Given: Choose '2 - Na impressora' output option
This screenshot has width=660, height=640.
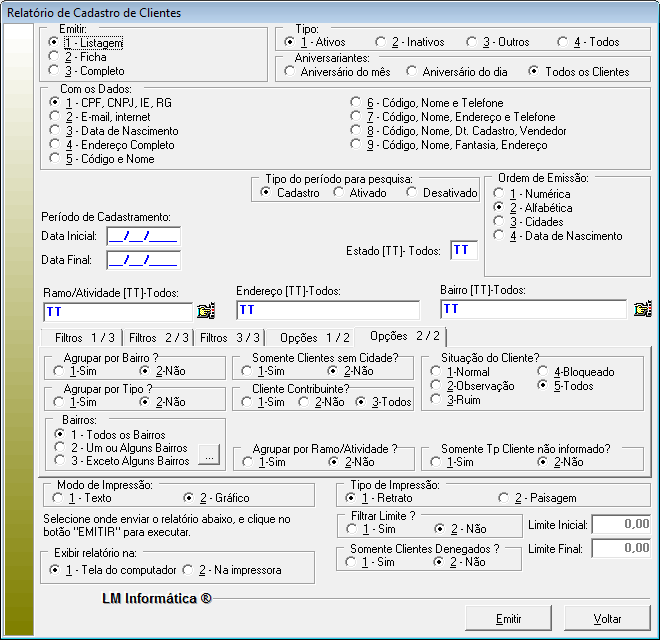Looking at the screenshot, I should [x=187, y=570].
